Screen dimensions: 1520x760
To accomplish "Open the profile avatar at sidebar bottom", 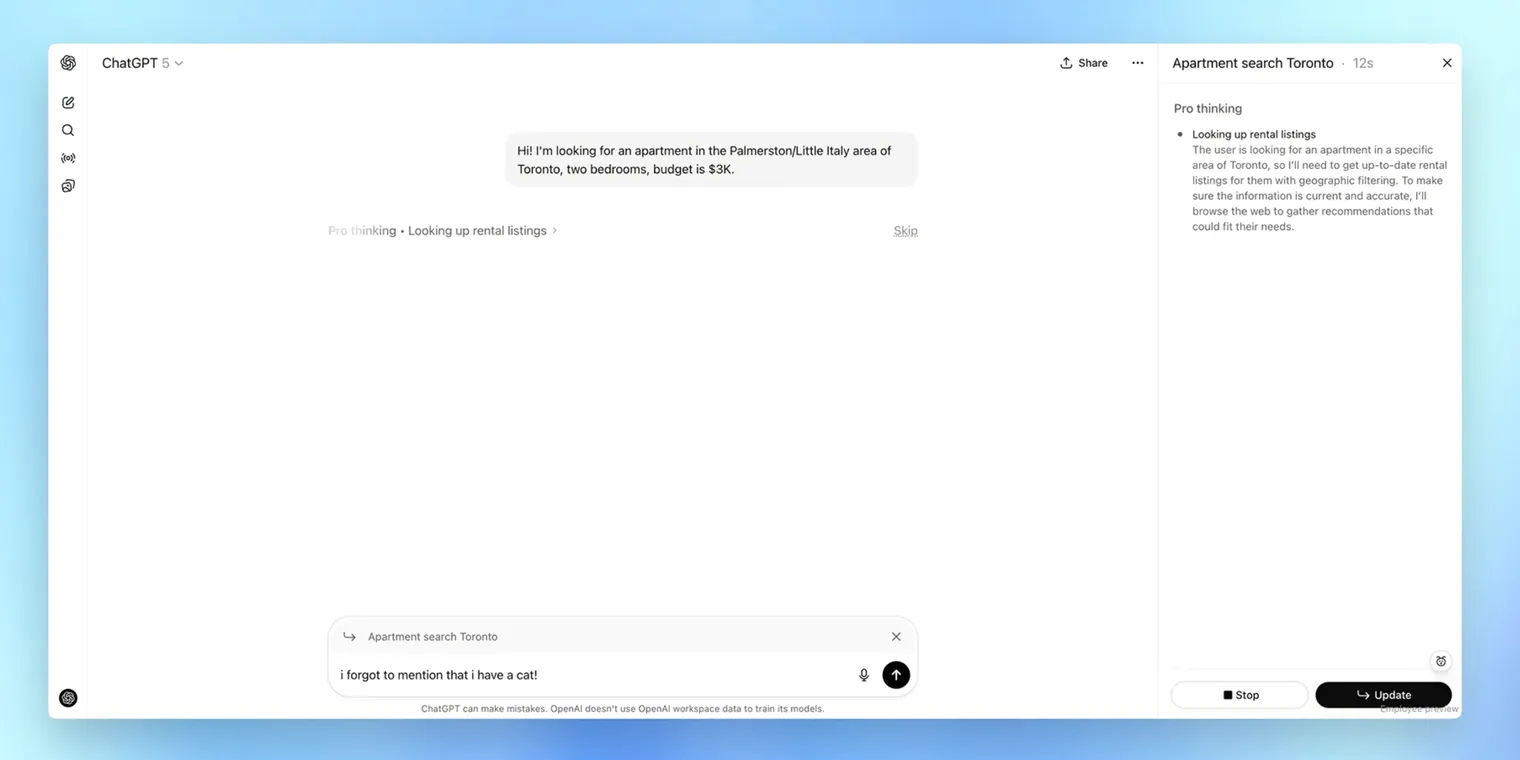I will pos(68,697).
